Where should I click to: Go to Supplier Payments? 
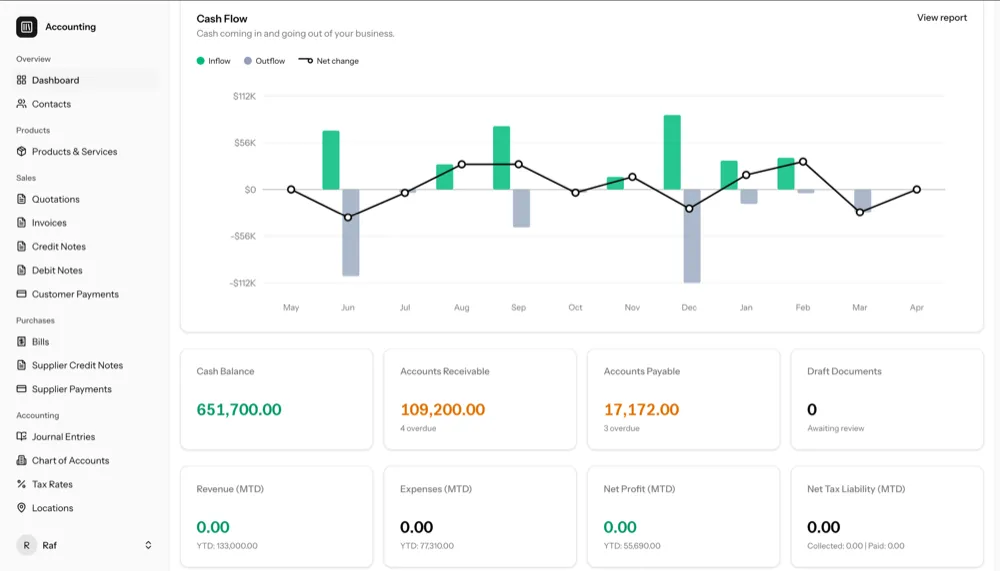click(85, 389)
